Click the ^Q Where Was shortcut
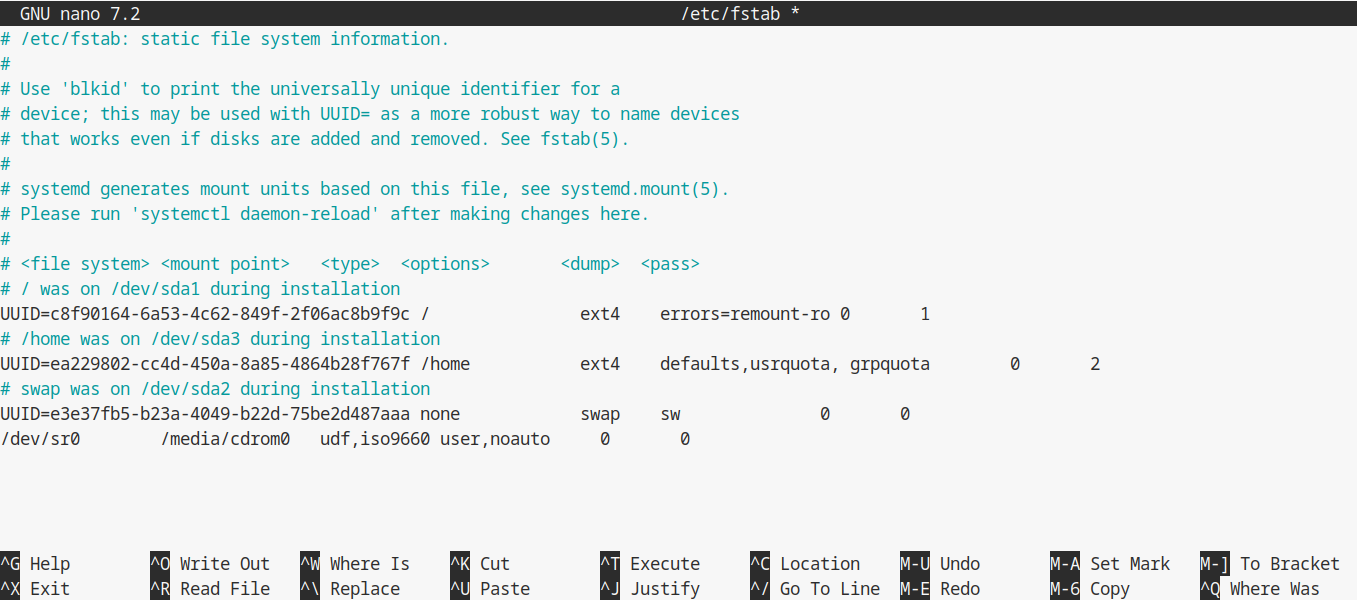Image resolution: width=1357 pixels, height=600 pixels. [1260, 589]
